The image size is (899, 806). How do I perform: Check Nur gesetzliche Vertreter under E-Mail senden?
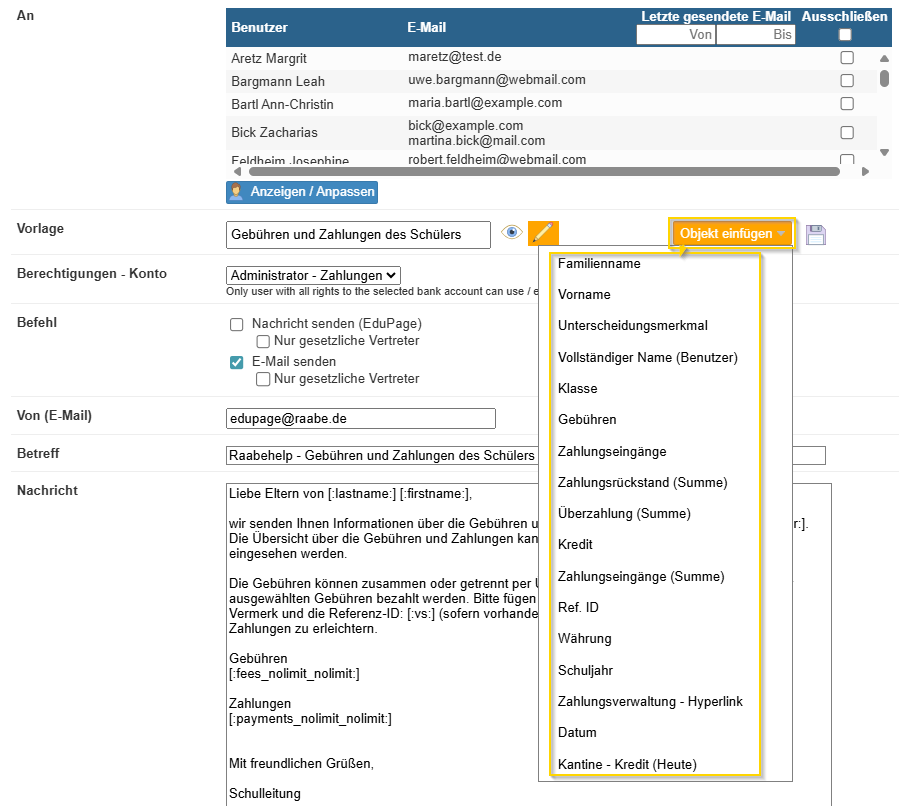(263, 379)
